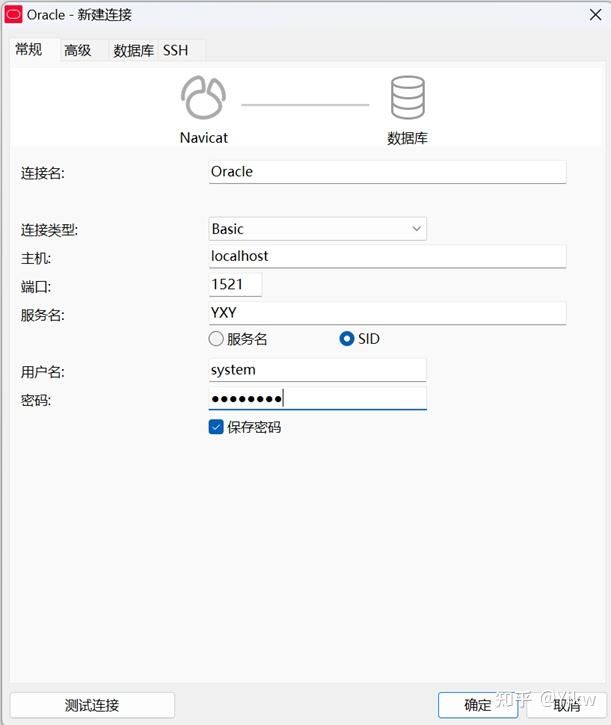Open the 数据库 tab
Image resolution: width=611 pixels, height=725 pixels.
coord(133,50)
